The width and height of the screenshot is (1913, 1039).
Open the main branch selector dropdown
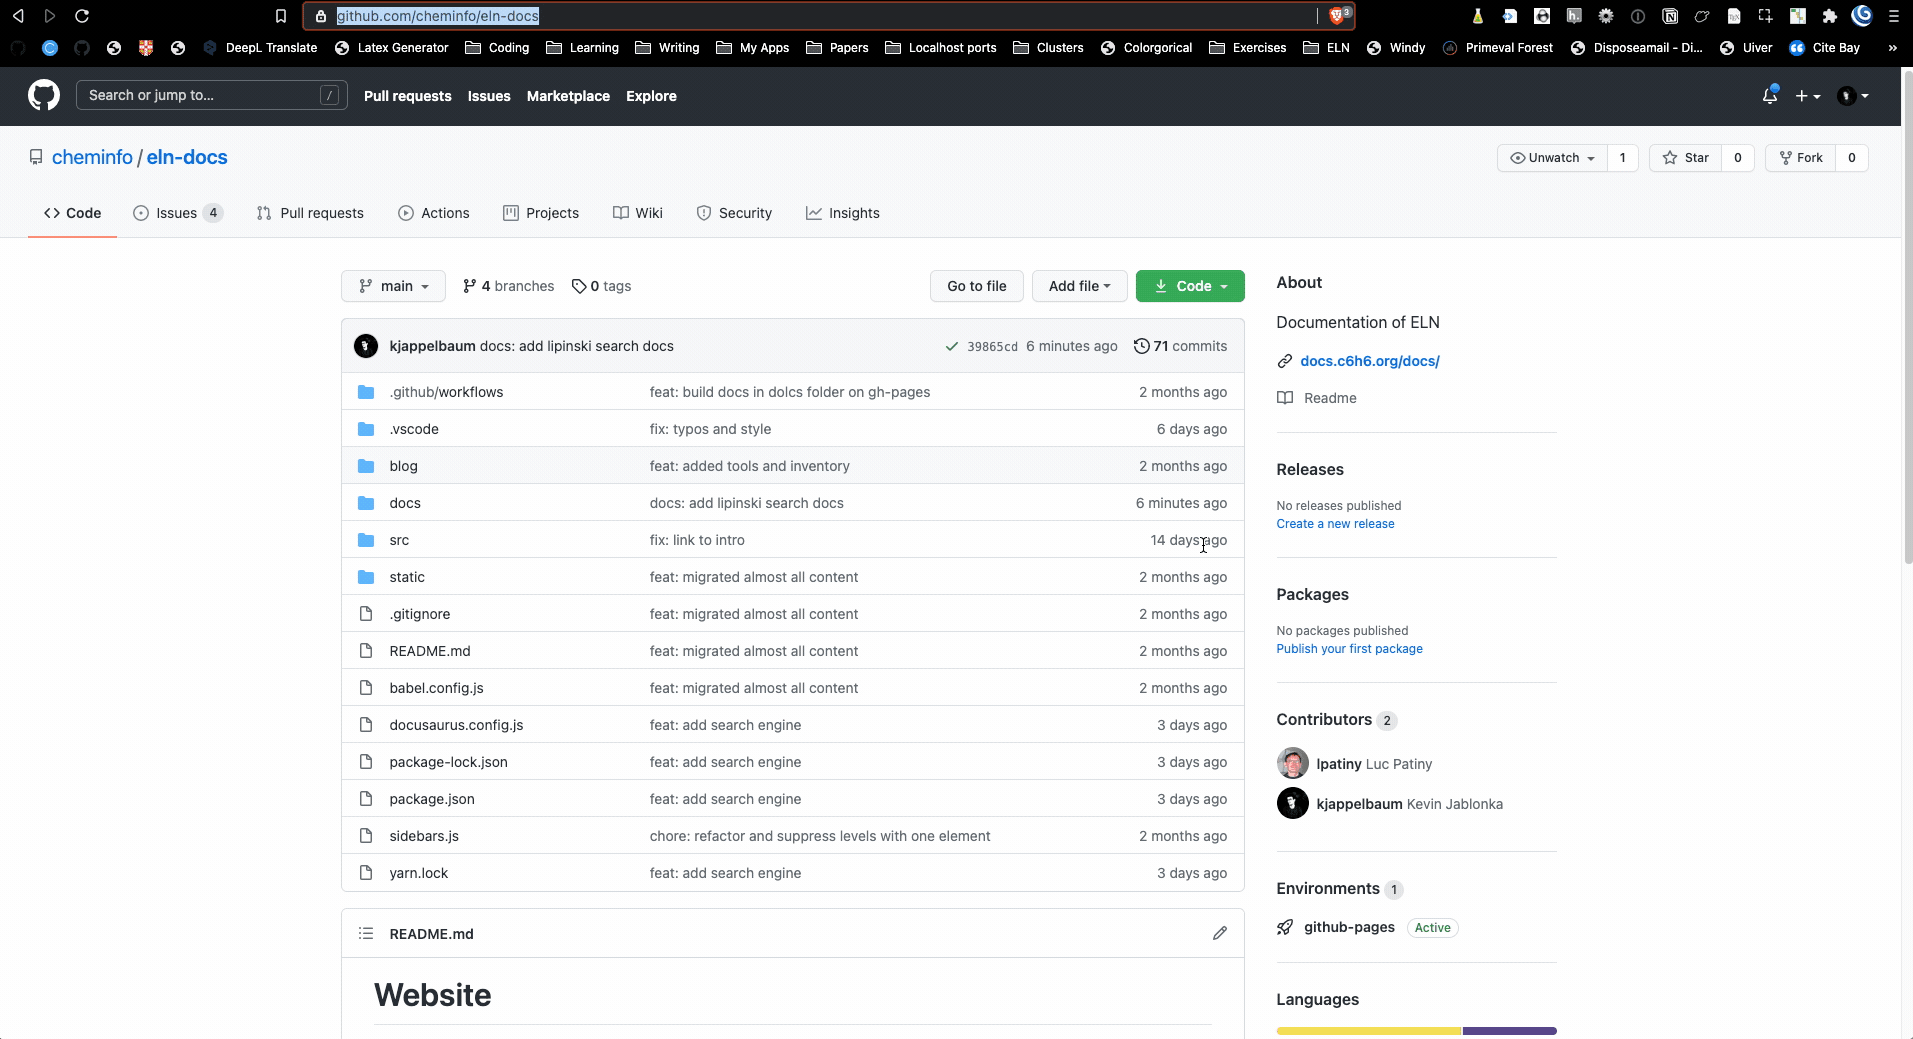(393, 286)
